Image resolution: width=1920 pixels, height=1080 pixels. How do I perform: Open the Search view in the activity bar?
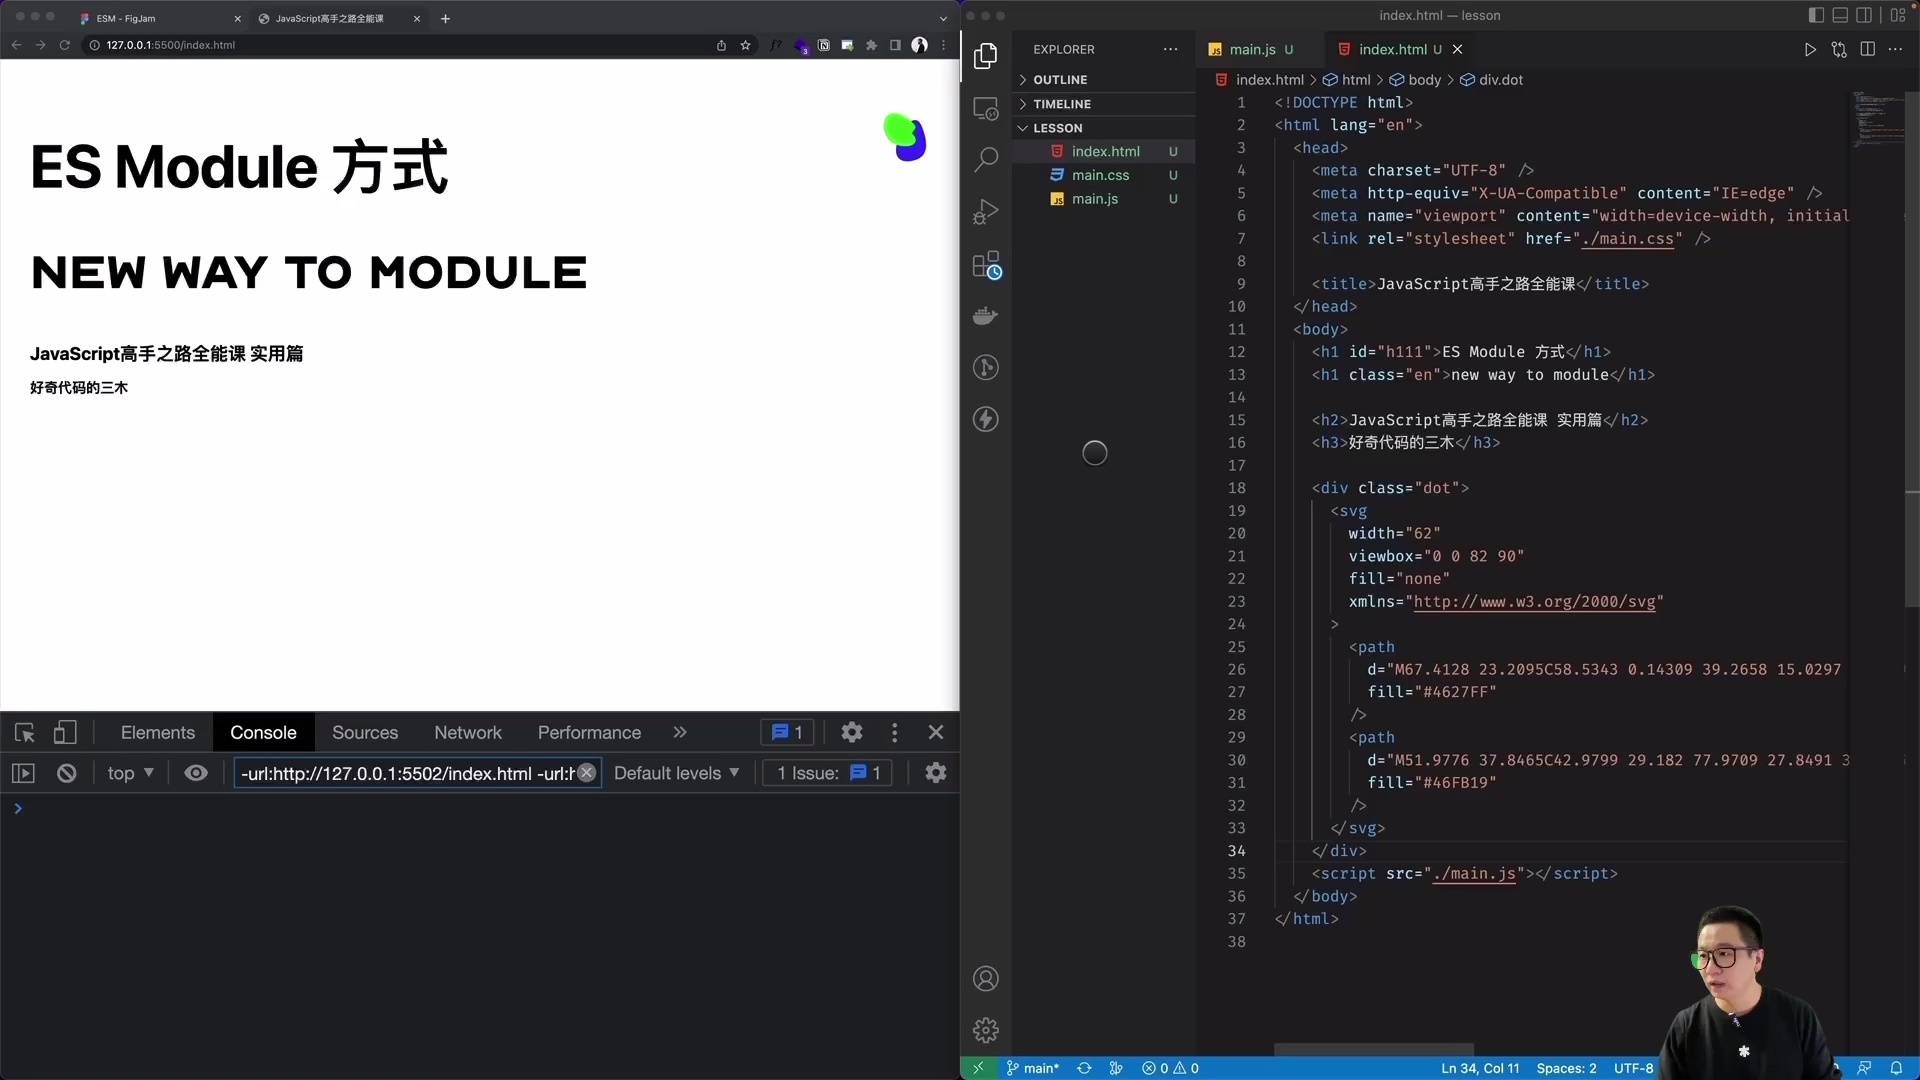pyautogui.click(x=986, y=159)
